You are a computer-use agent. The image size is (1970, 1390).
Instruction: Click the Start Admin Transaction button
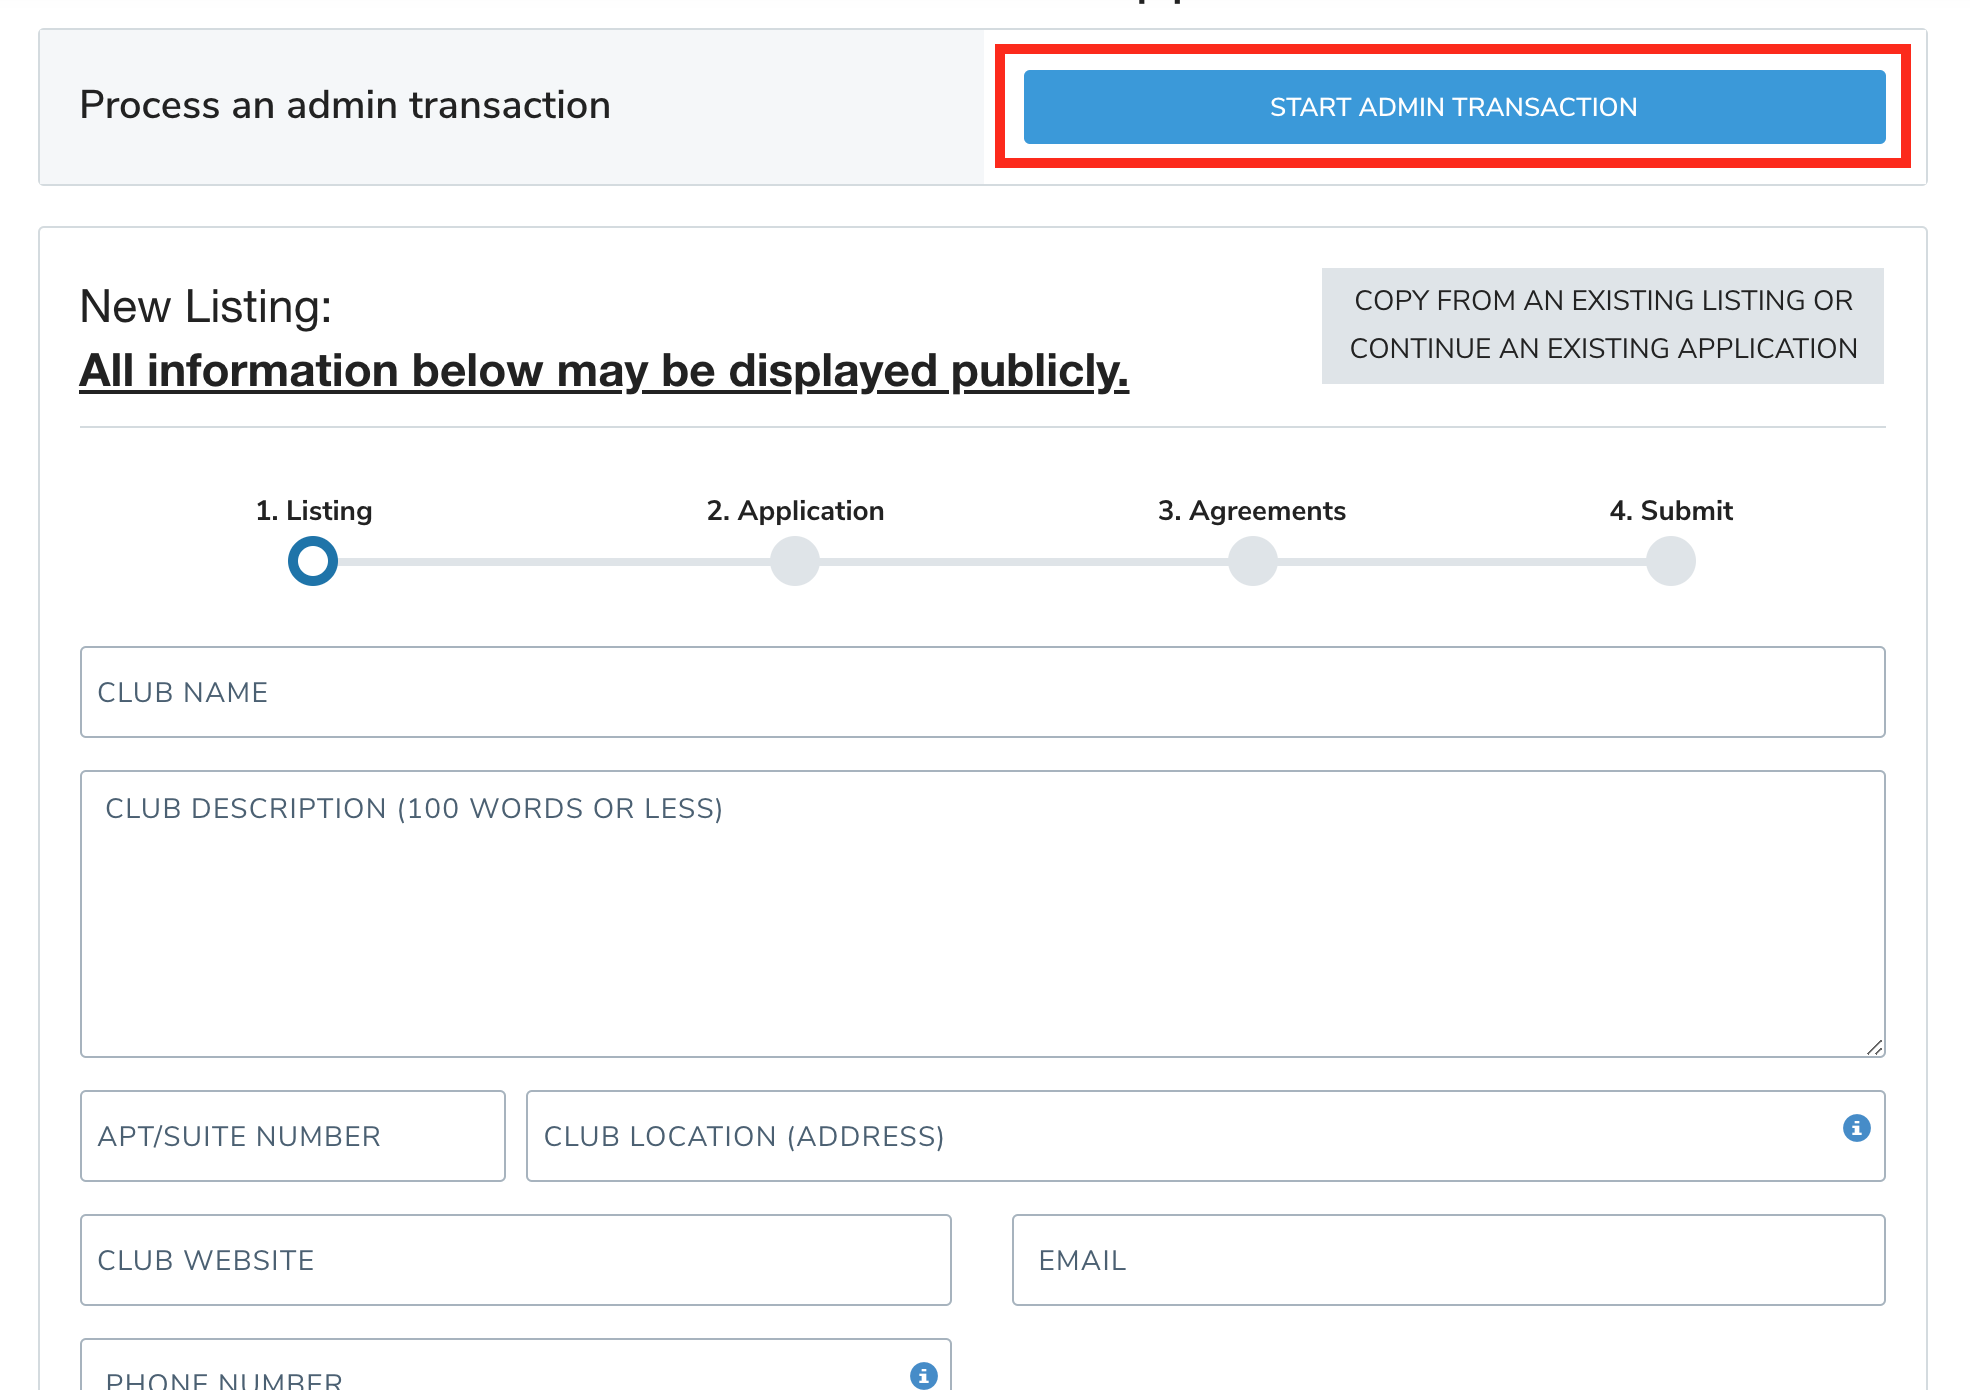coord(1453,107)
